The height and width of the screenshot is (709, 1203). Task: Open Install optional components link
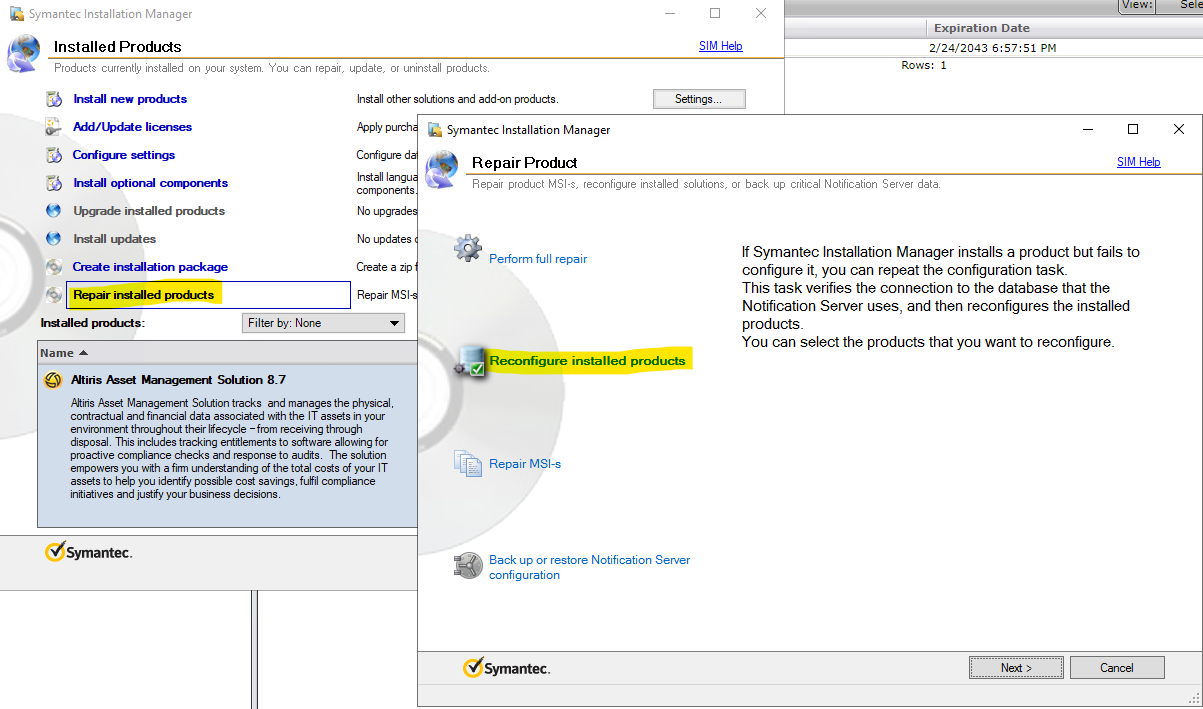point(150,183)
